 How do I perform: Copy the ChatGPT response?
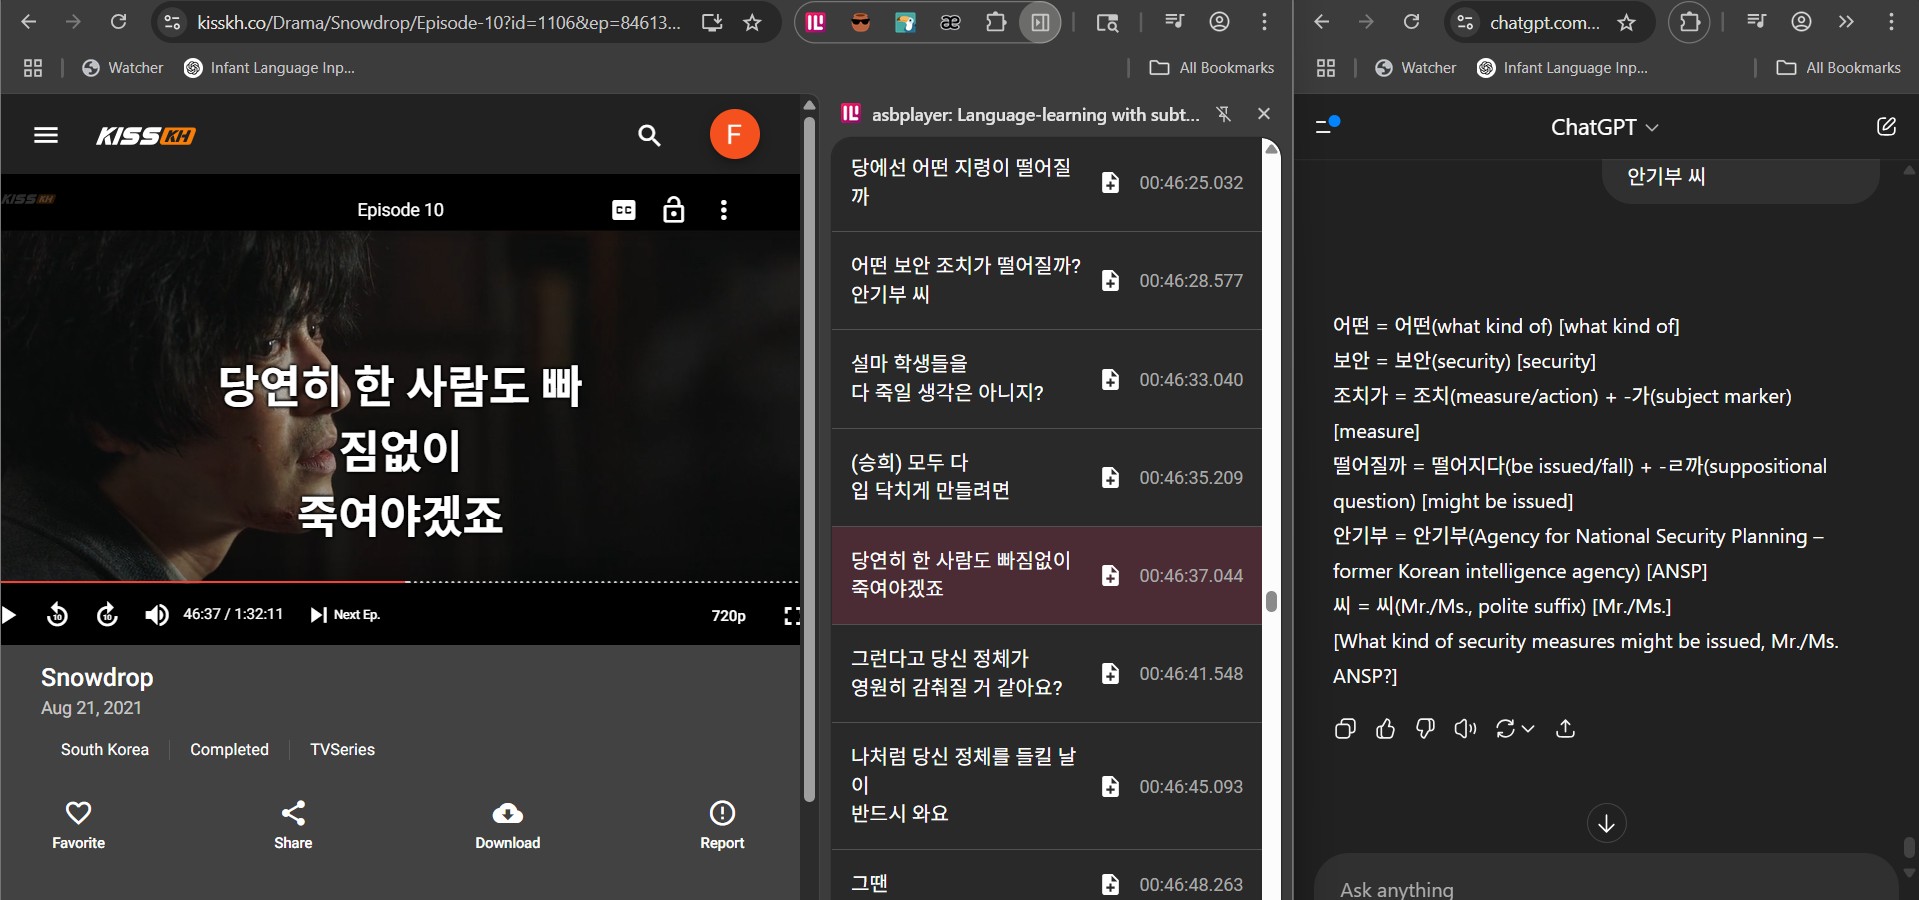point(1345,729)
